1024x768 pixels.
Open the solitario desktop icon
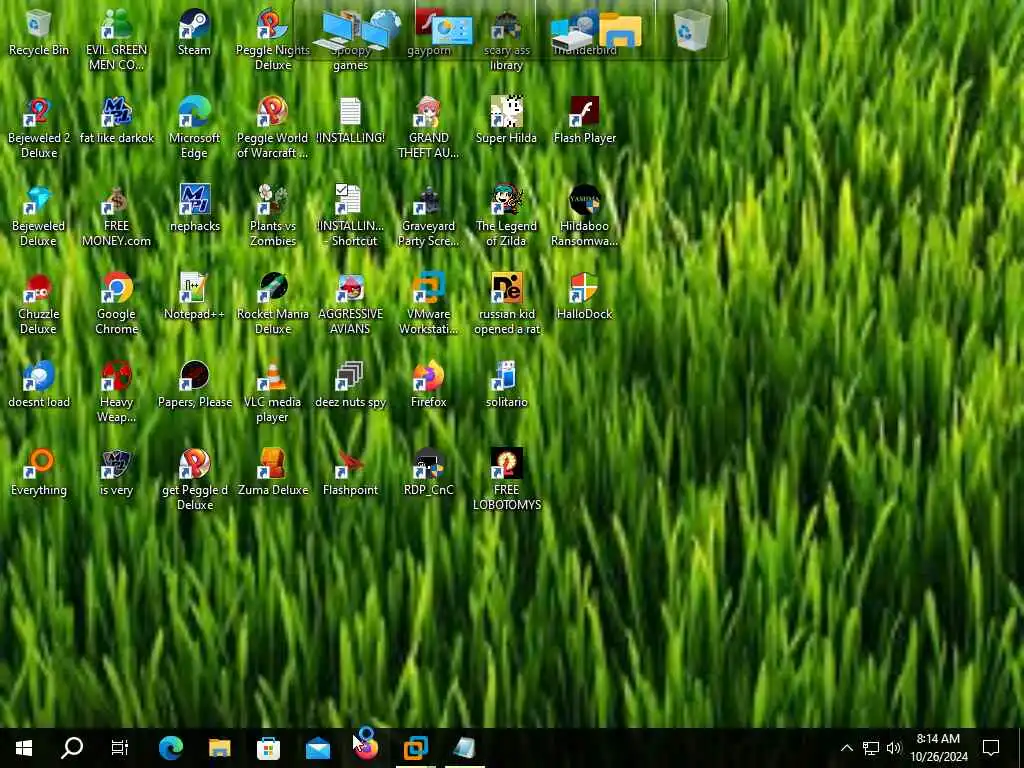[x=506, y=385]
